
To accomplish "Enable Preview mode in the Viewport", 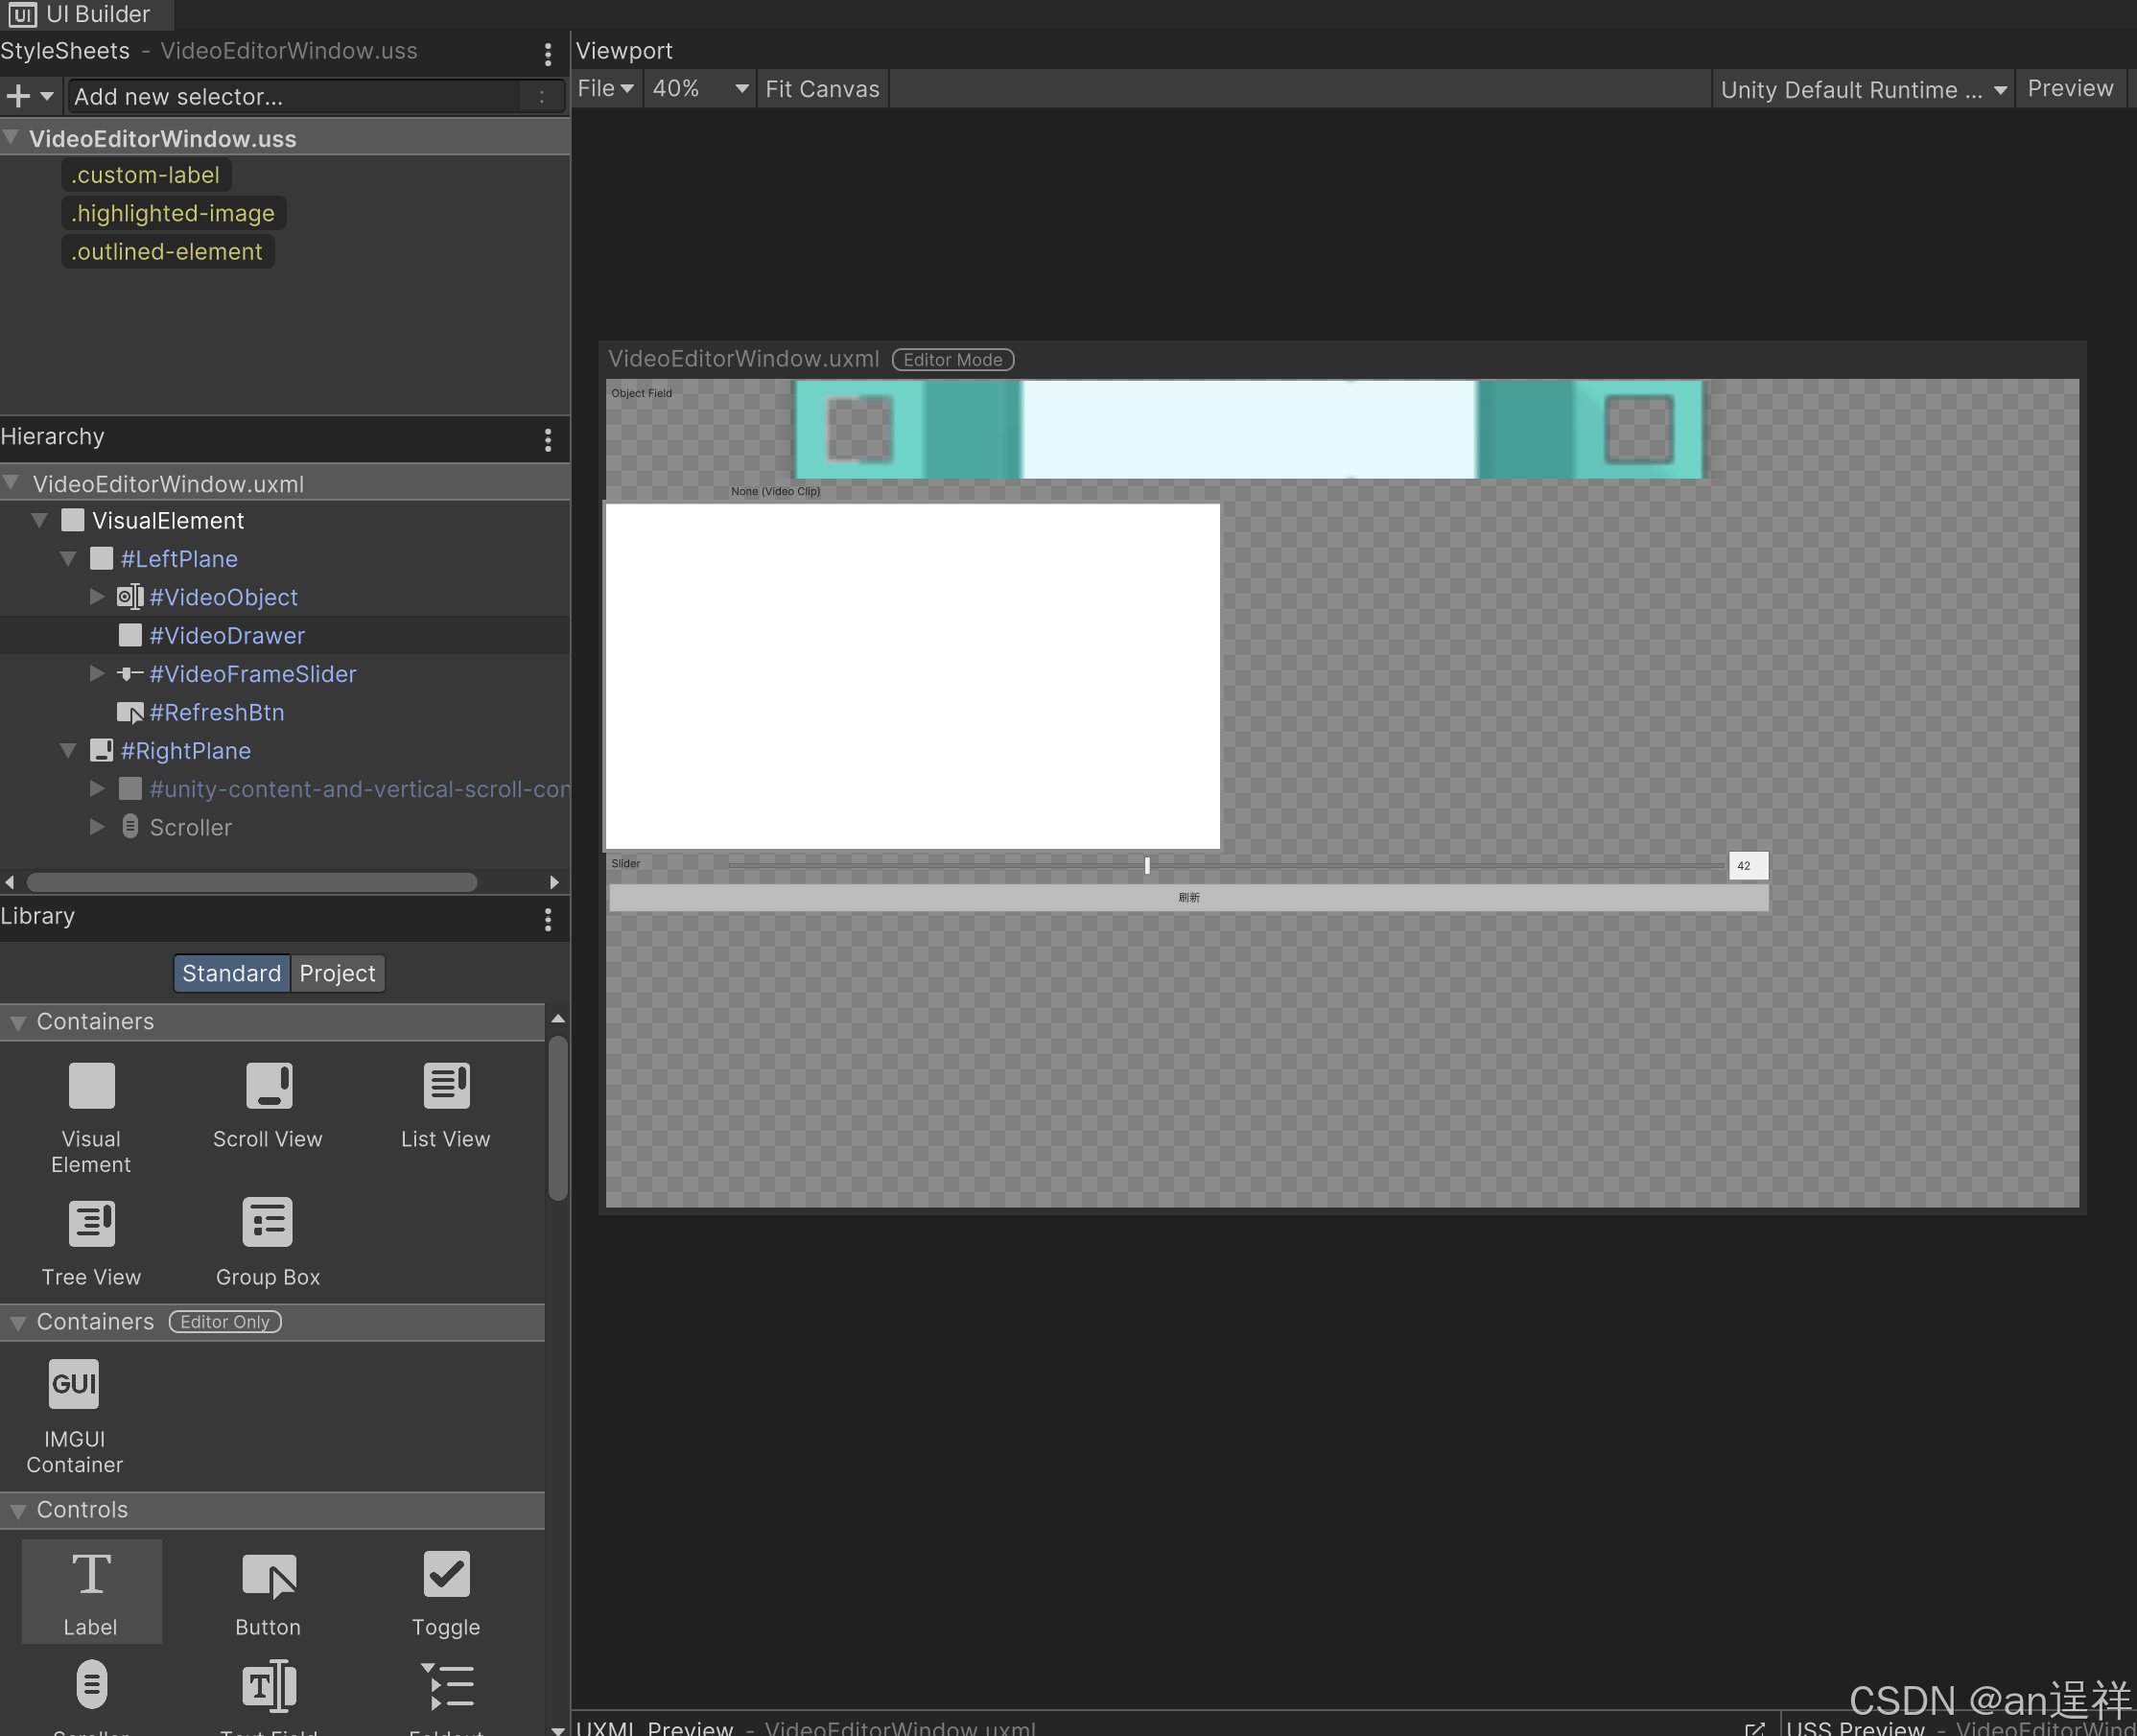I will click(x=2069, y=88).
